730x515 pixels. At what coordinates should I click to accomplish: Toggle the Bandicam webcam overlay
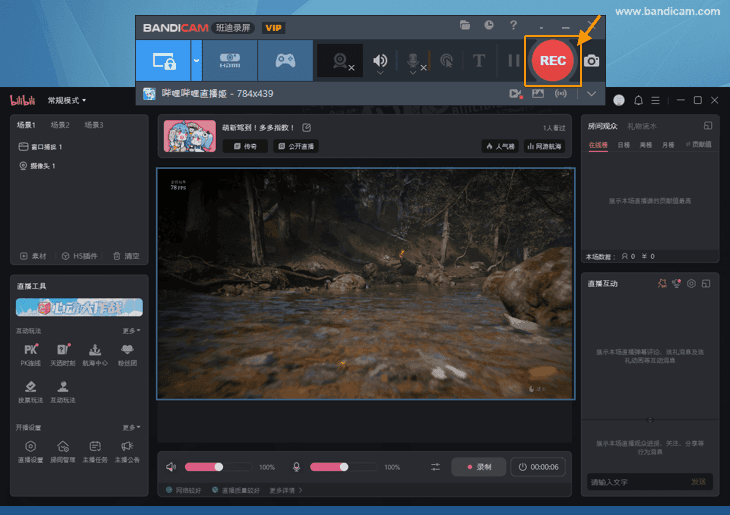342,61
